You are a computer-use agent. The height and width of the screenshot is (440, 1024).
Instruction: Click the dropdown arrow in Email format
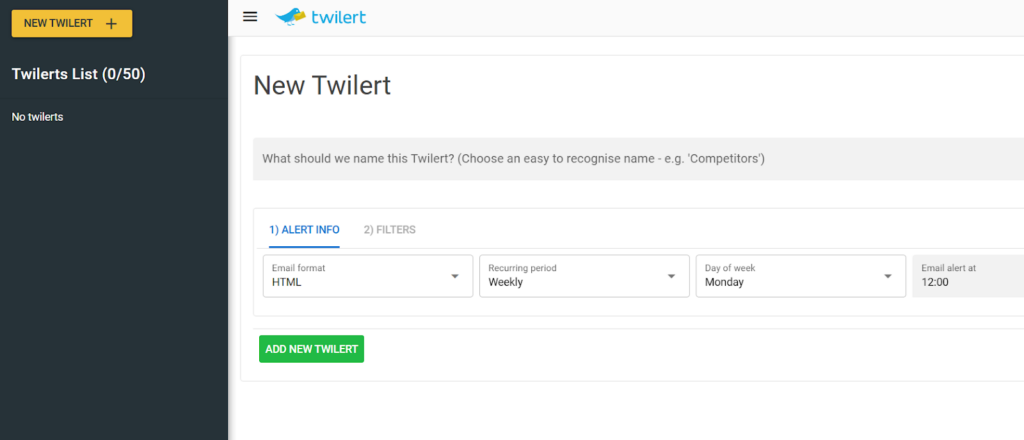[x=455, y=276]
